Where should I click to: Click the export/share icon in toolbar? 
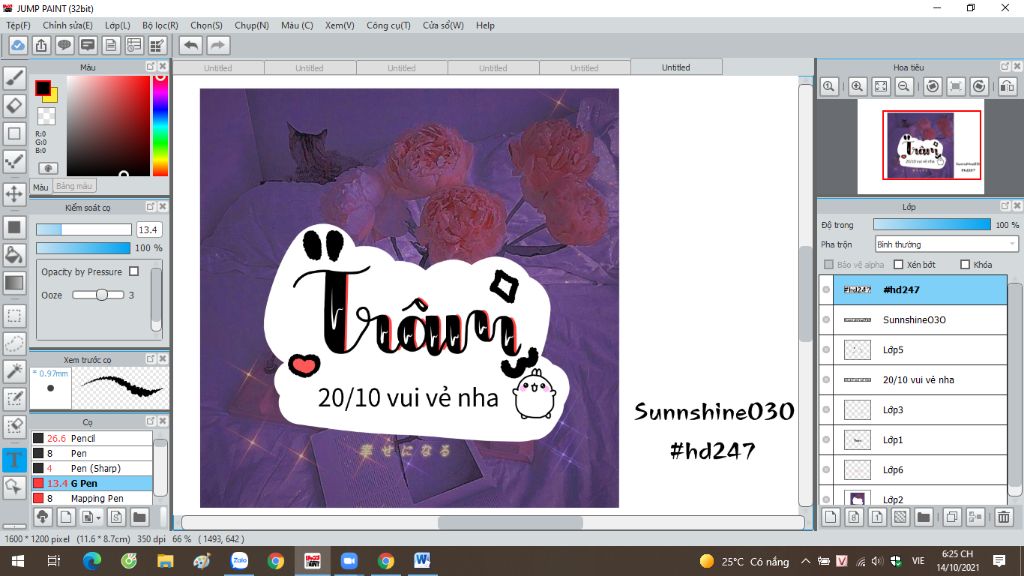41,45
